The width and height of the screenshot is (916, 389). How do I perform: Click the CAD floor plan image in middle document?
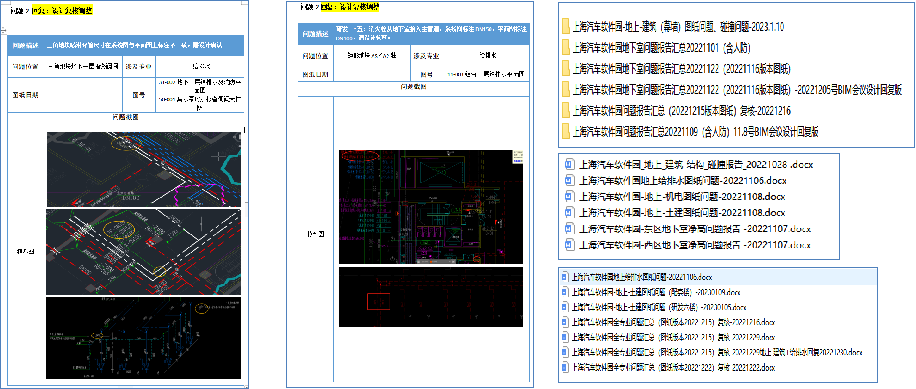[x=431, y=207]
